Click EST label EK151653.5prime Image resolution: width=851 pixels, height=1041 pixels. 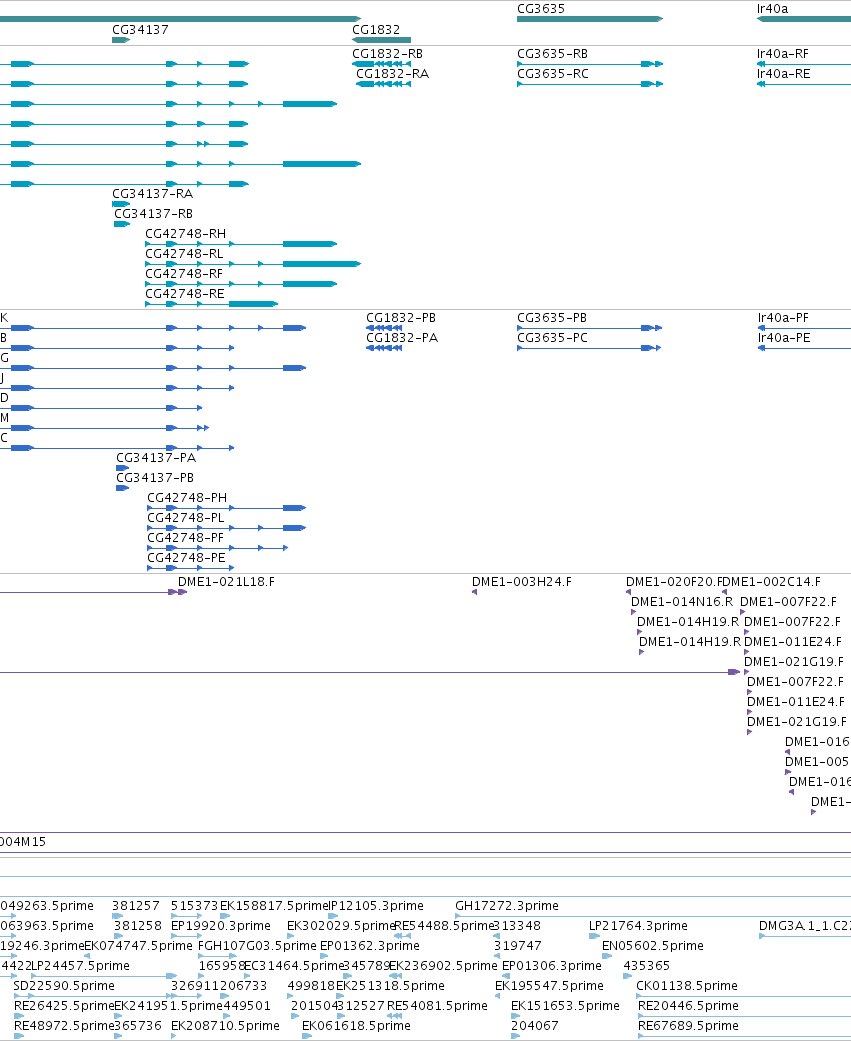(x=566, y=1006)
